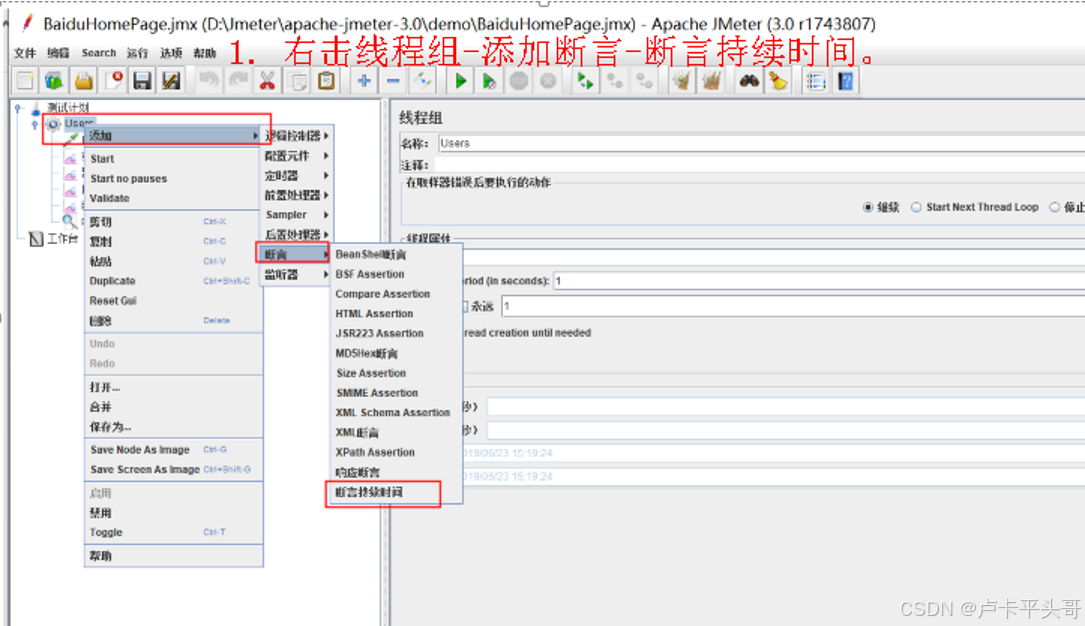
Task: Click the Start No Pauses toolbar icon
Action: [x=489, y=81]
